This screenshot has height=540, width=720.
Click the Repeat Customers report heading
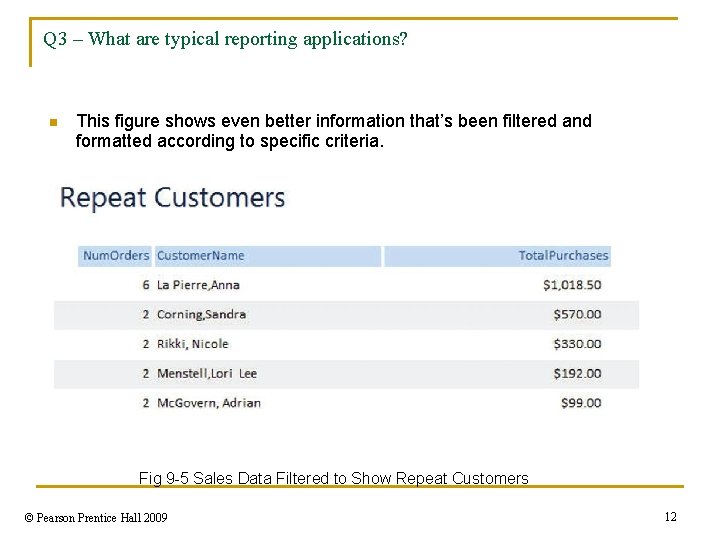pyautogui.click(x=172, y=197)
